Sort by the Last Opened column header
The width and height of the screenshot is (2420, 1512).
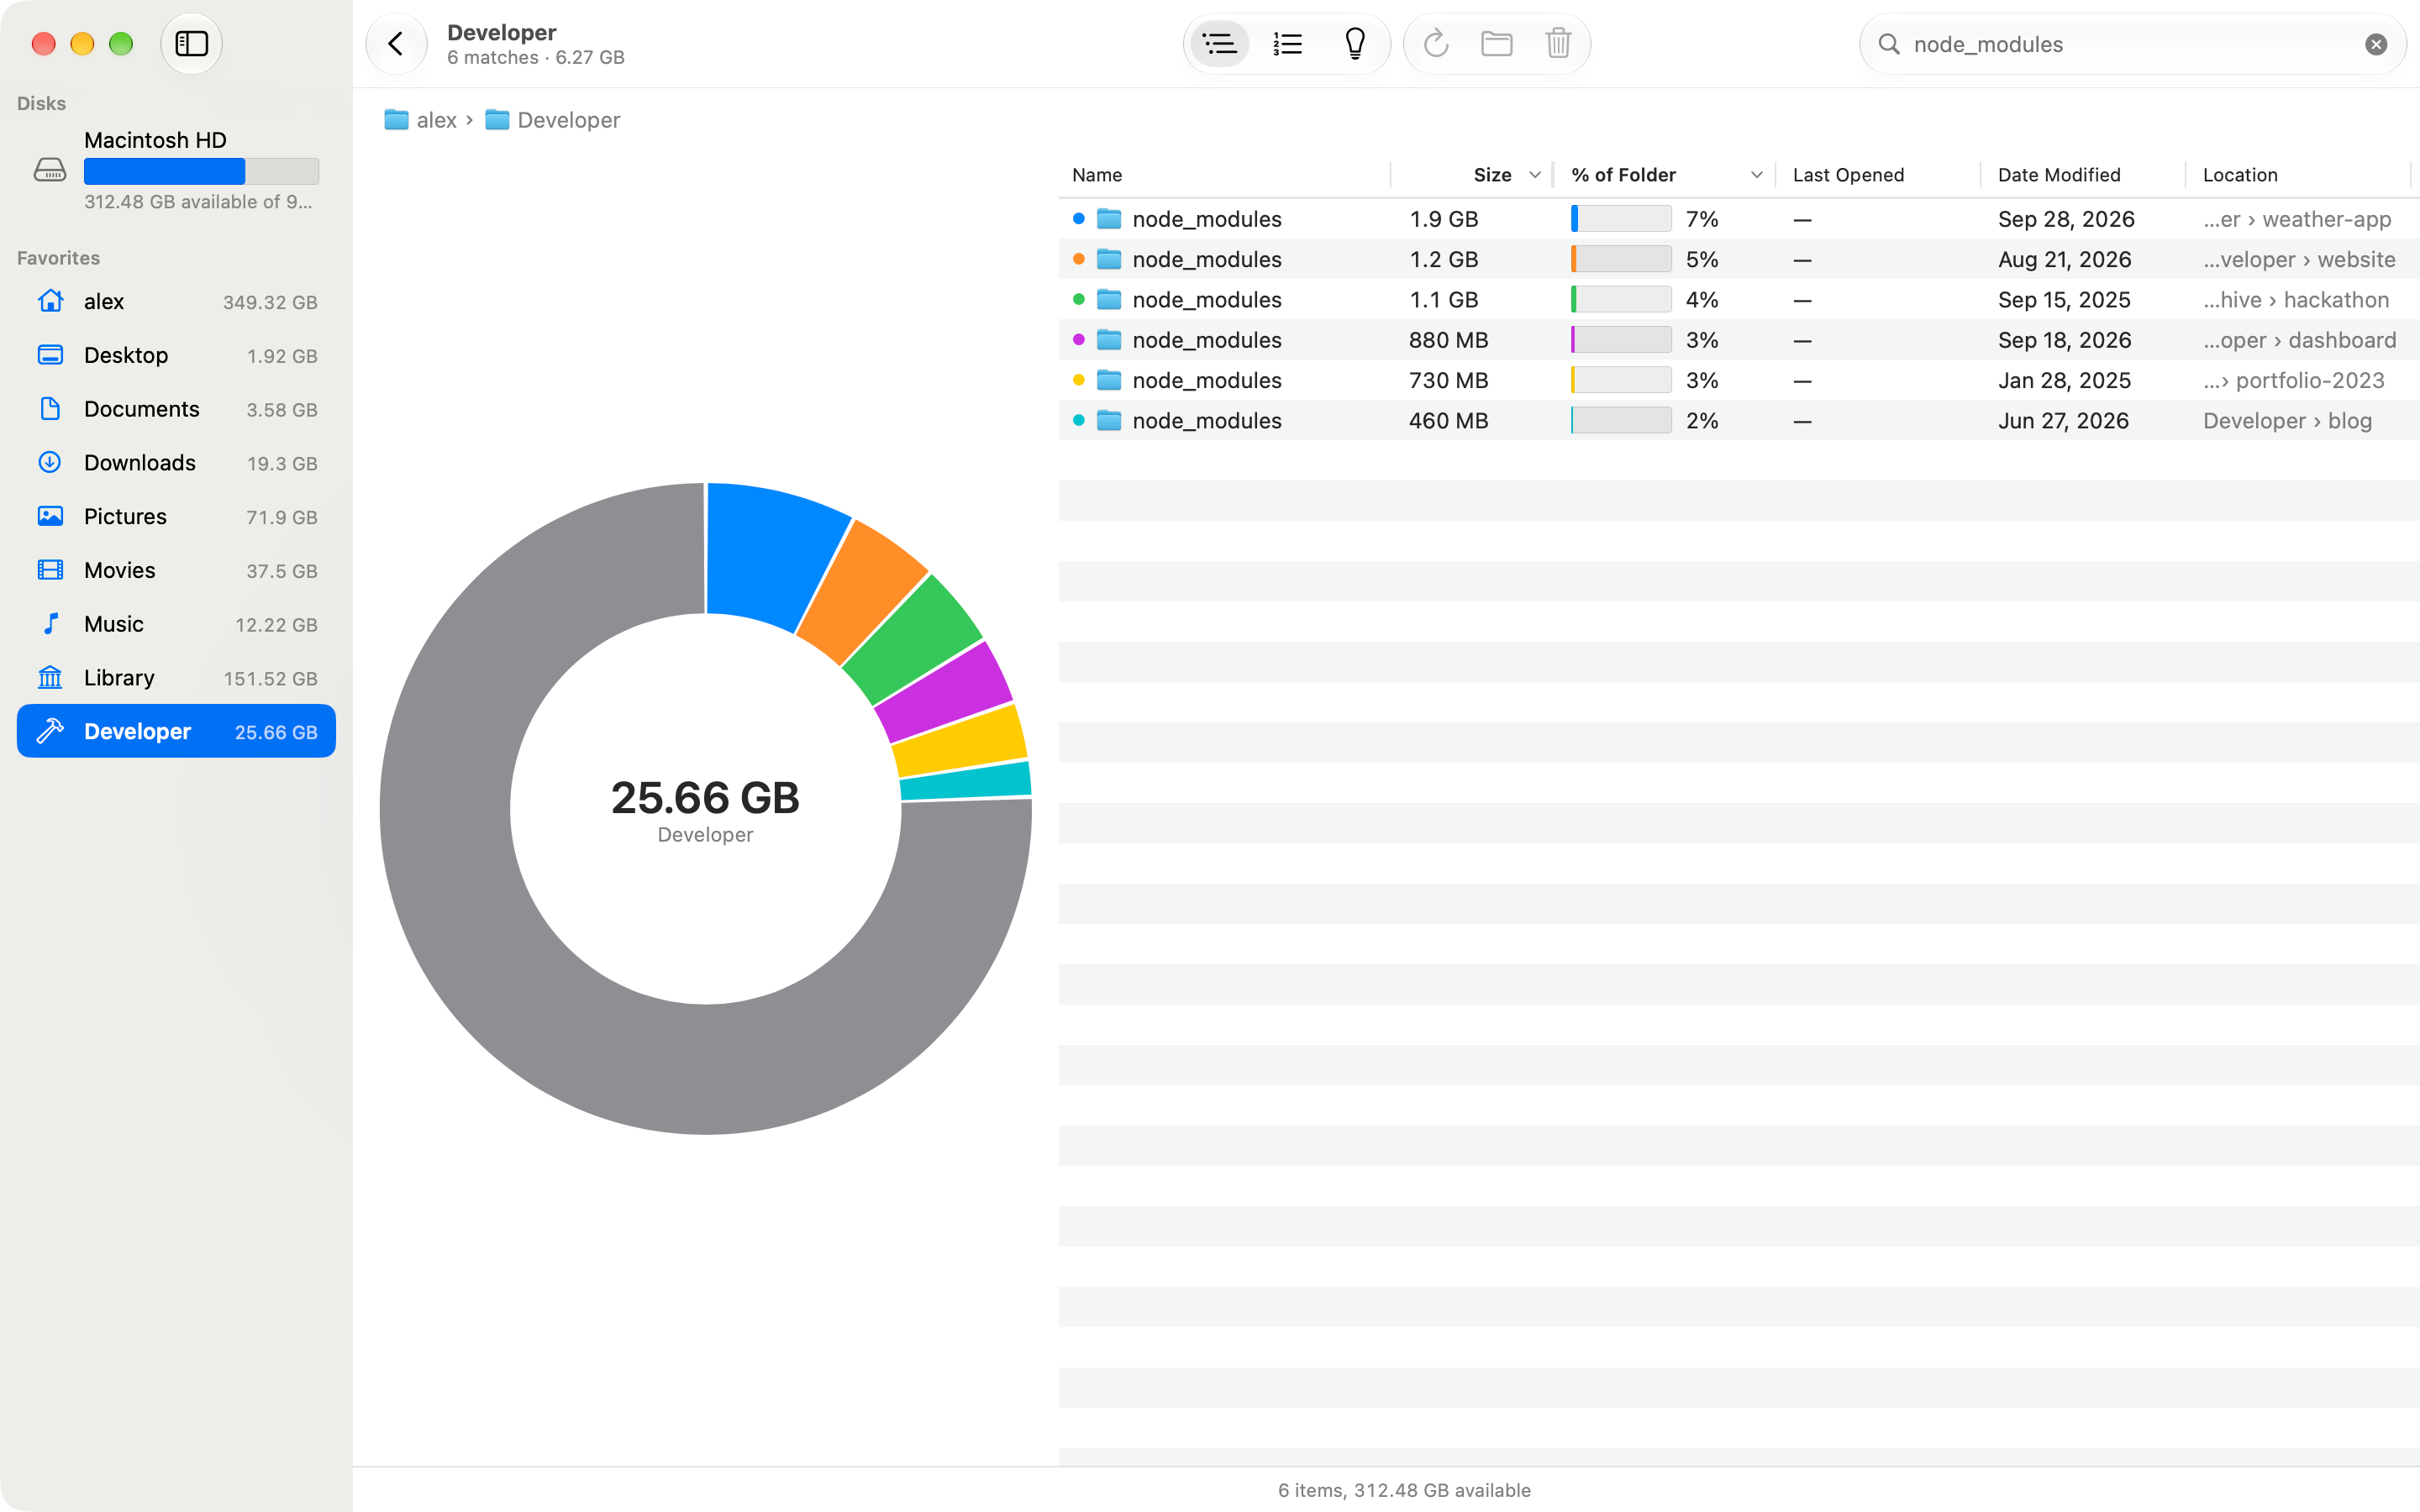1848,175
